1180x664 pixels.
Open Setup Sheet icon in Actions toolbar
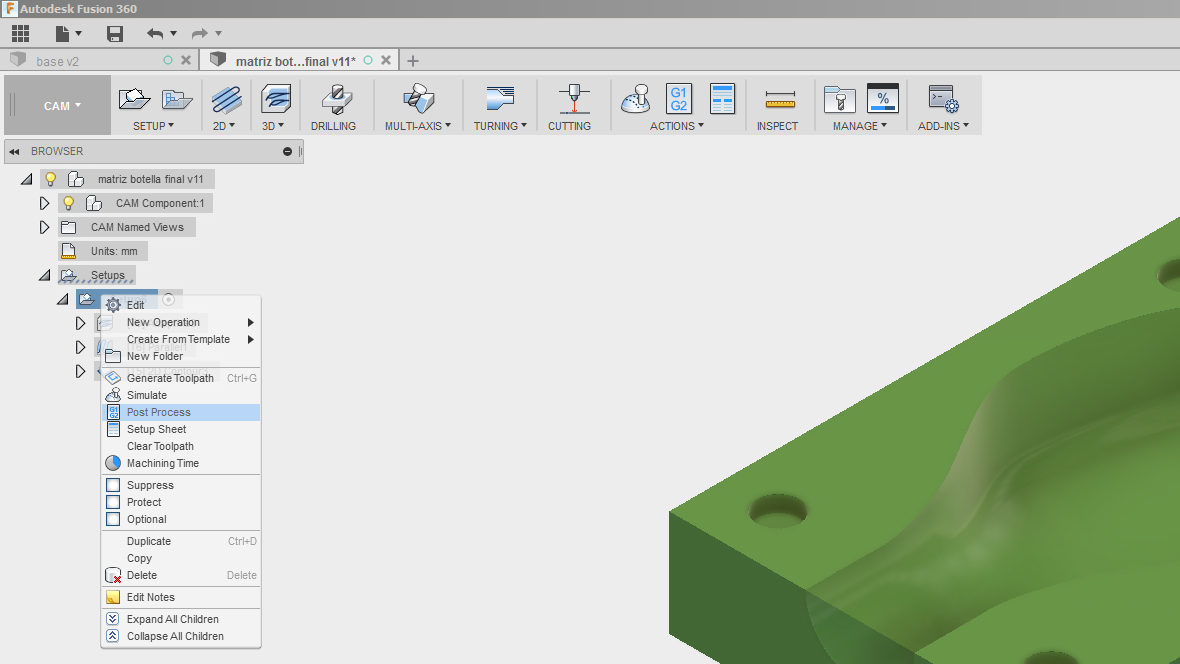[722, 99]
